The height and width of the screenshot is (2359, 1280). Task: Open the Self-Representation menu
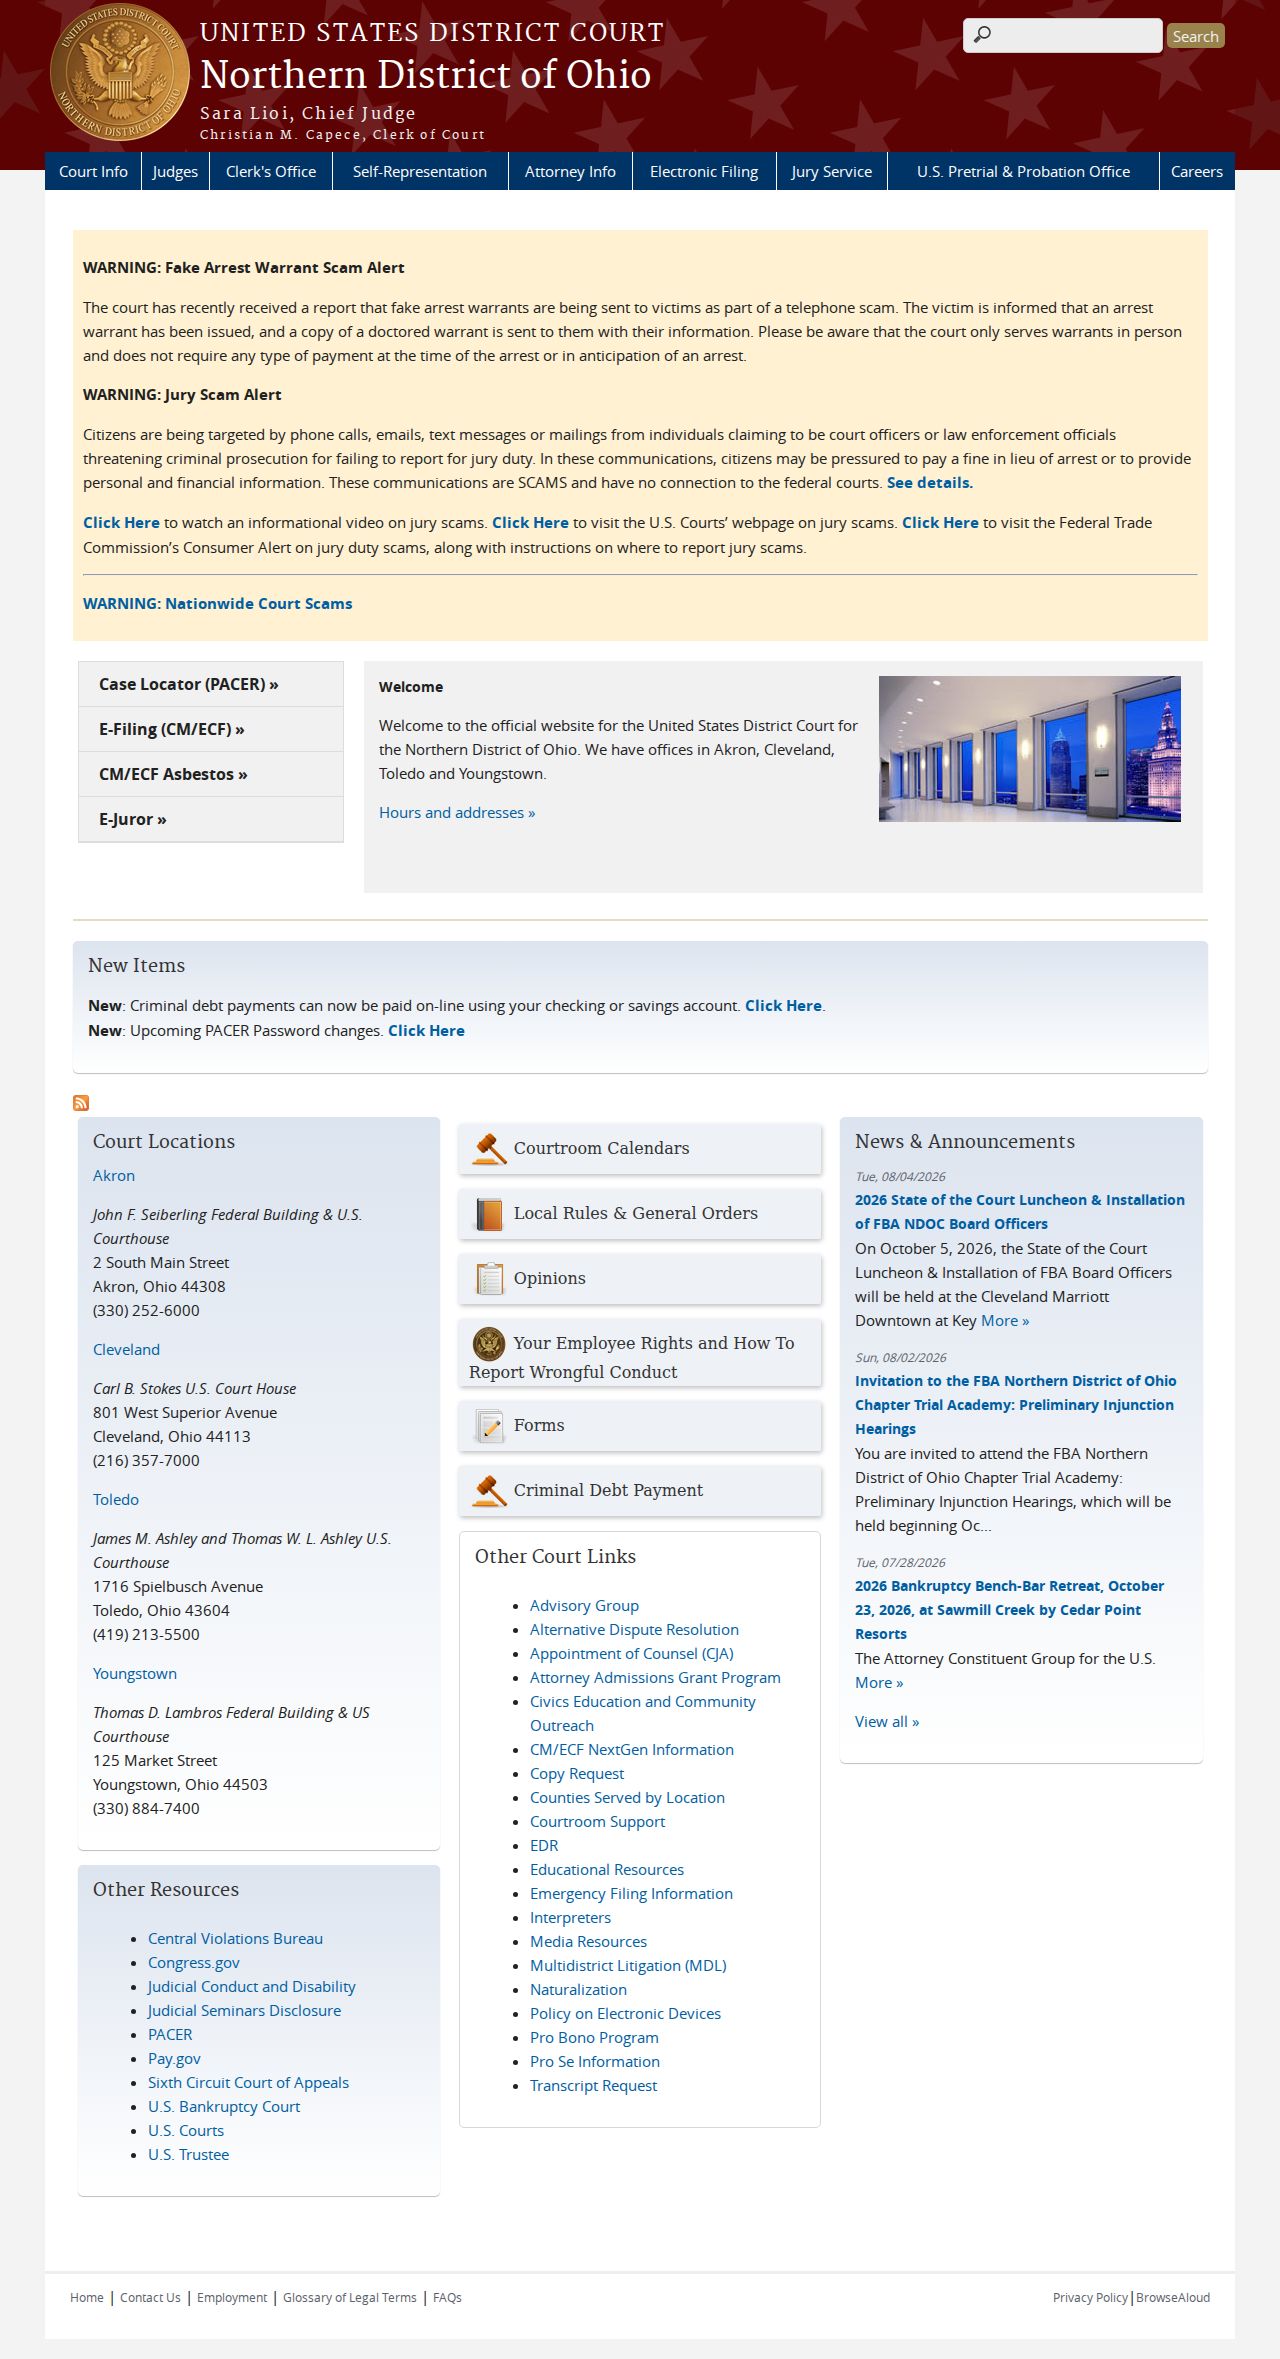[x=420, y=171]
